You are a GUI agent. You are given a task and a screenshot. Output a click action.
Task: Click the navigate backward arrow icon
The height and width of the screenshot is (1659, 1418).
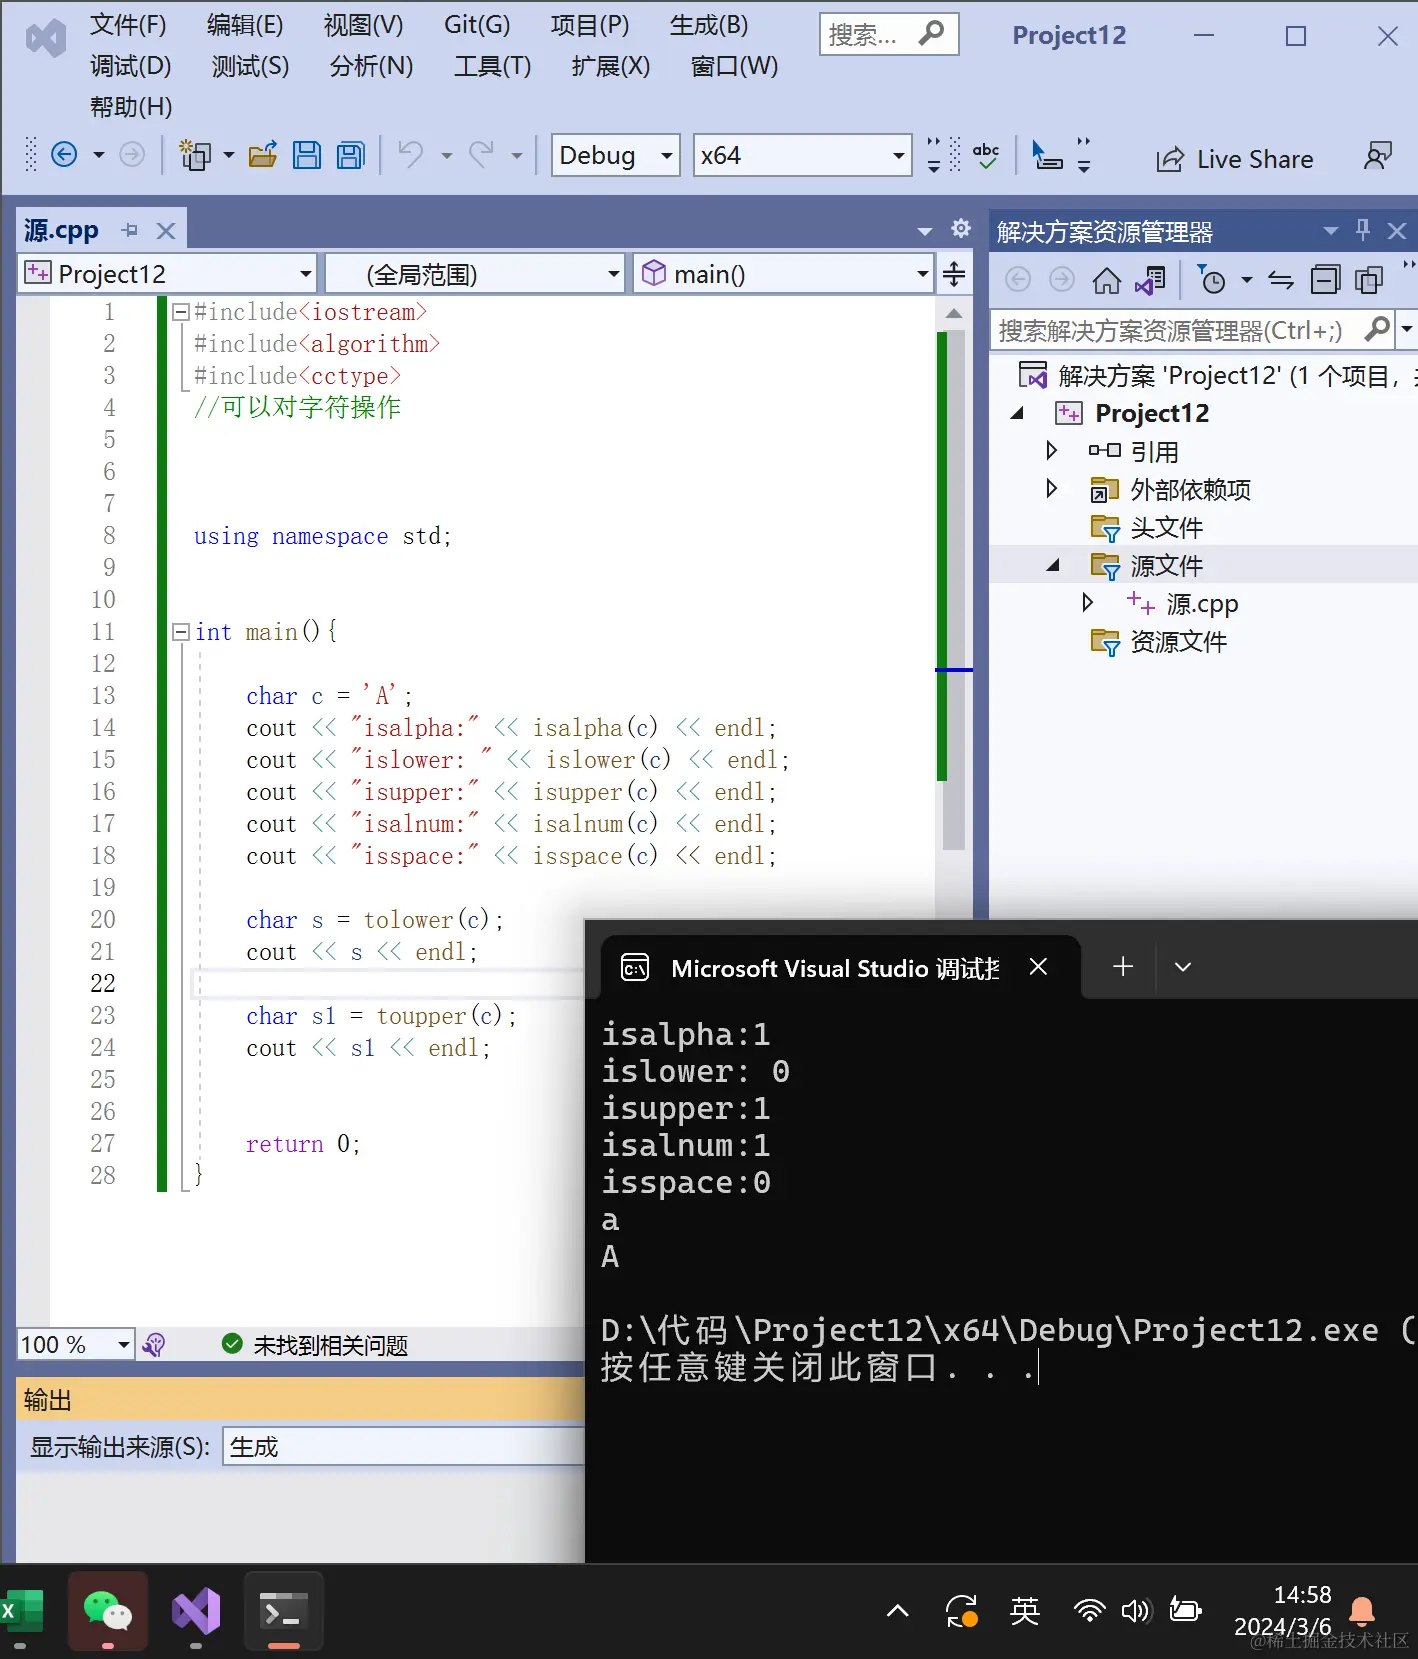[64, 155]
